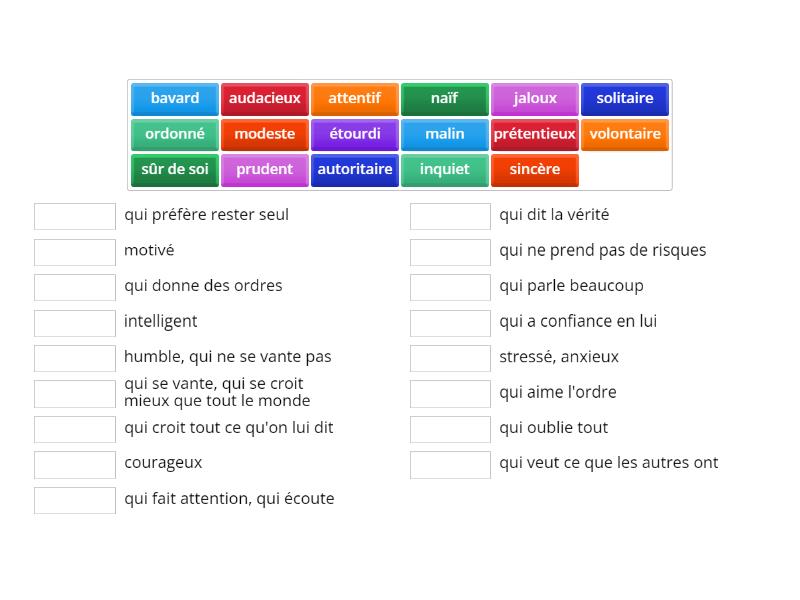800x600 pixels.
Task: Choose the "prétentieux" tile
Action: coord(534,134)
